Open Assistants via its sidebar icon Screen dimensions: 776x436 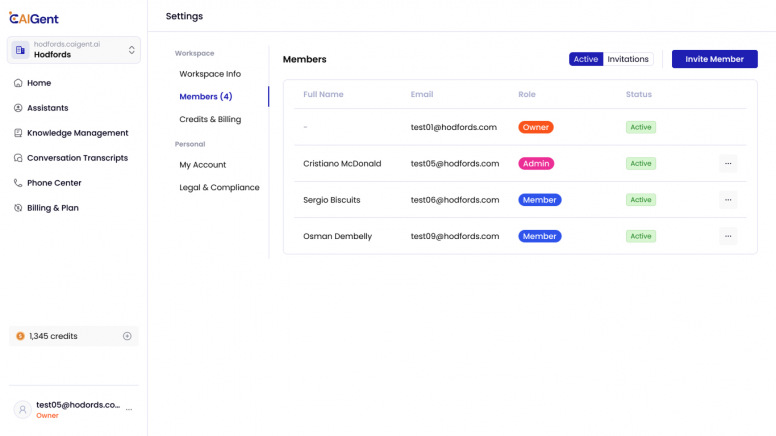[18, 108]
